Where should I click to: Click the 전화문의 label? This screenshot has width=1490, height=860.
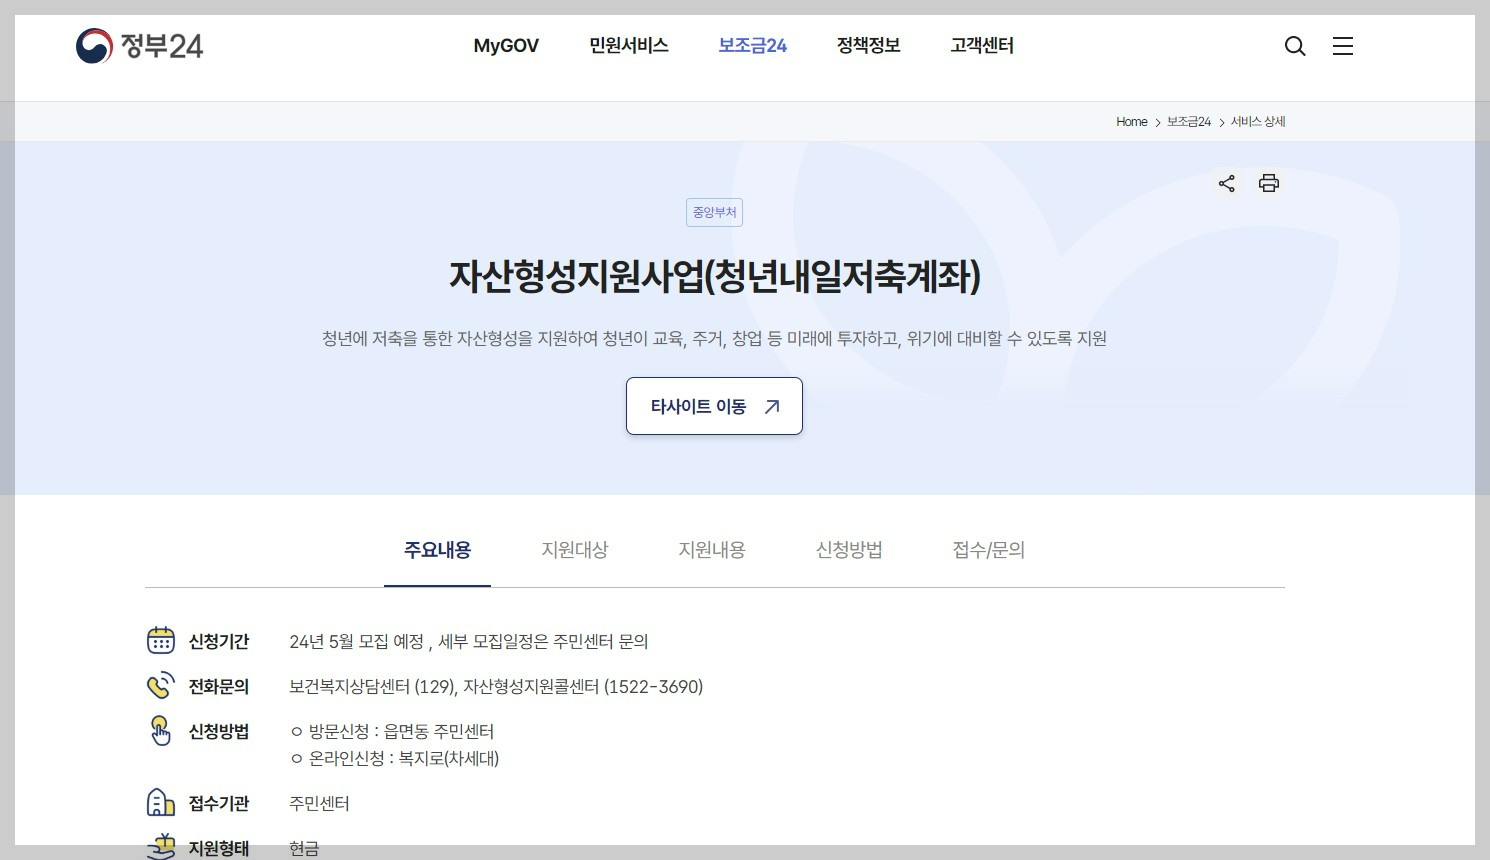[x=219, y=687]
